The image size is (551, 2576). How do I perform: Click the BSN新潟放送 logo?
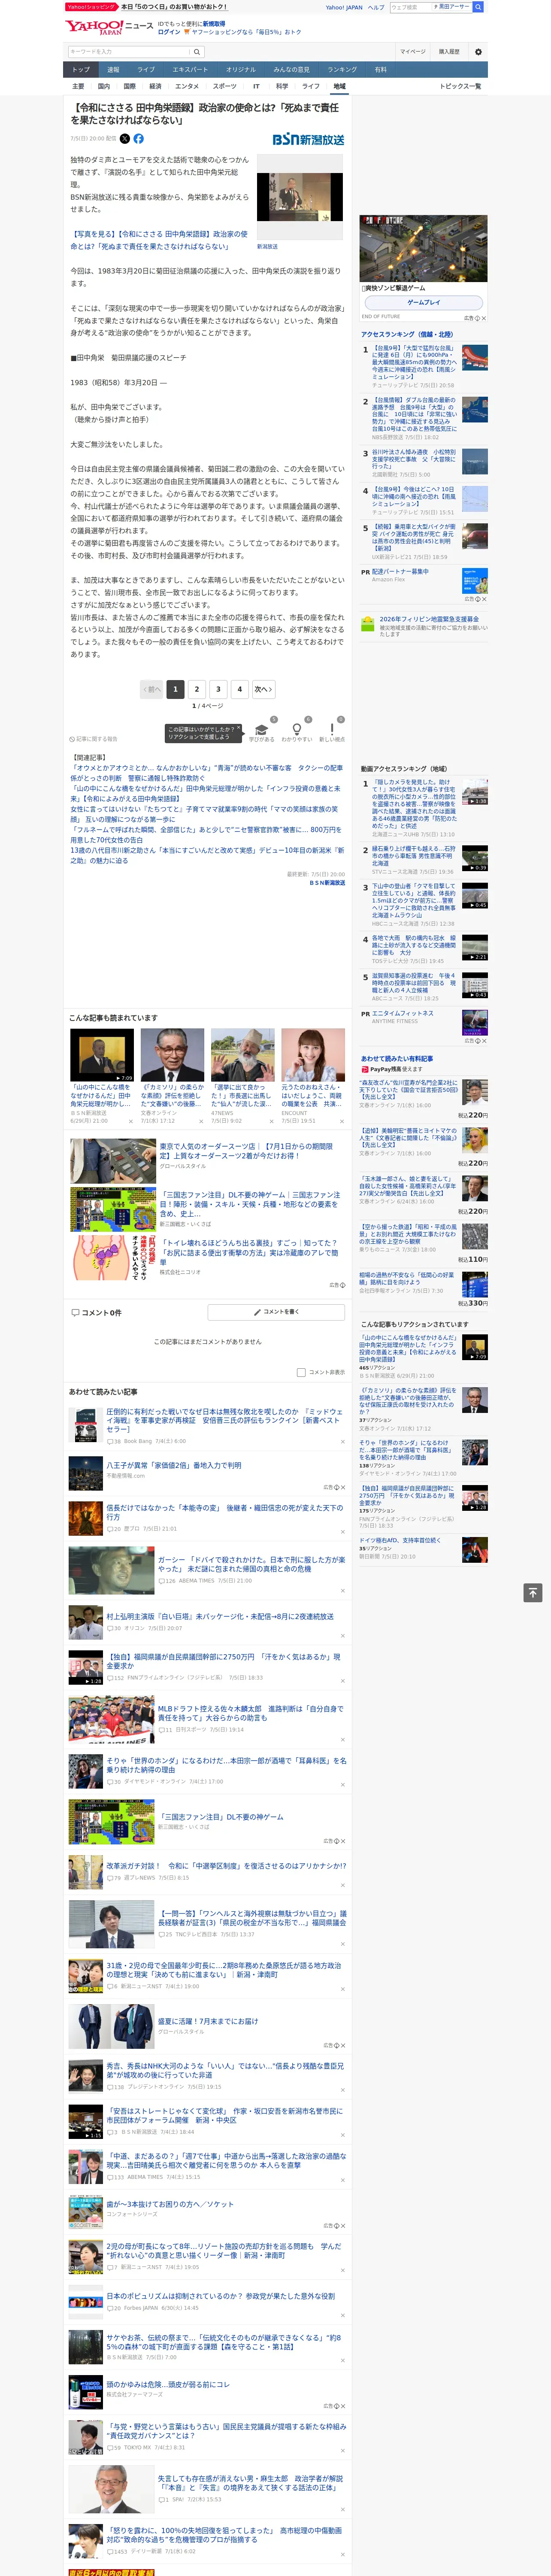tap(308, 140)
